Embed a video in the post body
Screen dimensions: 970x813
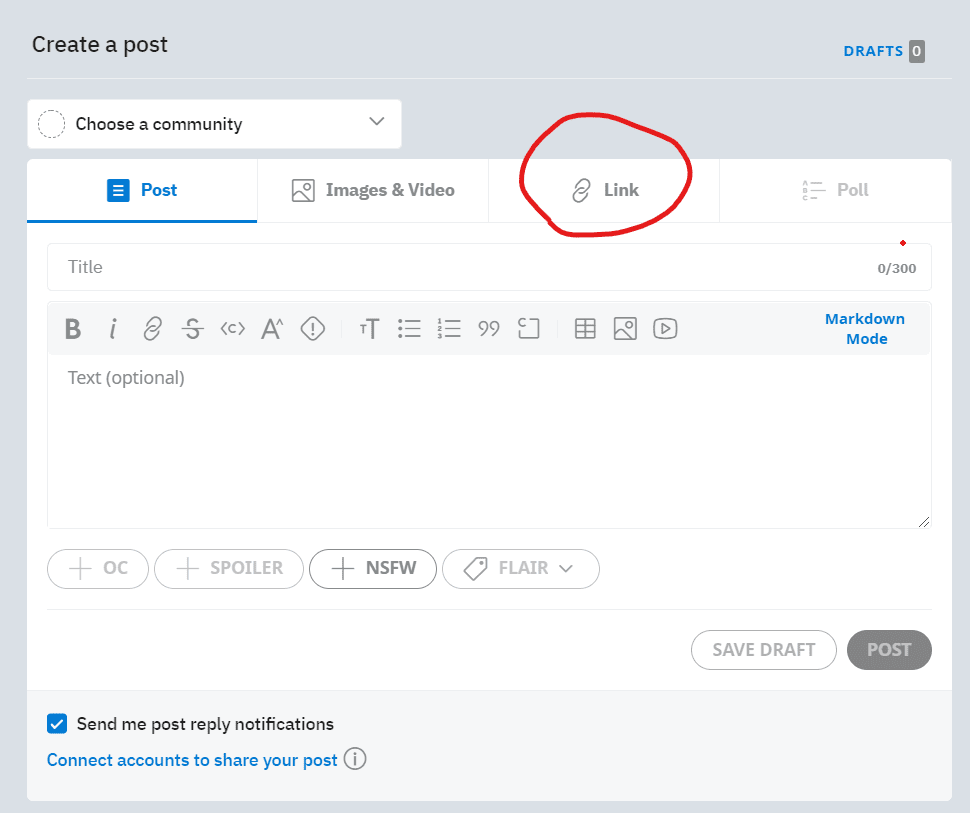click(x=665, y=329)
